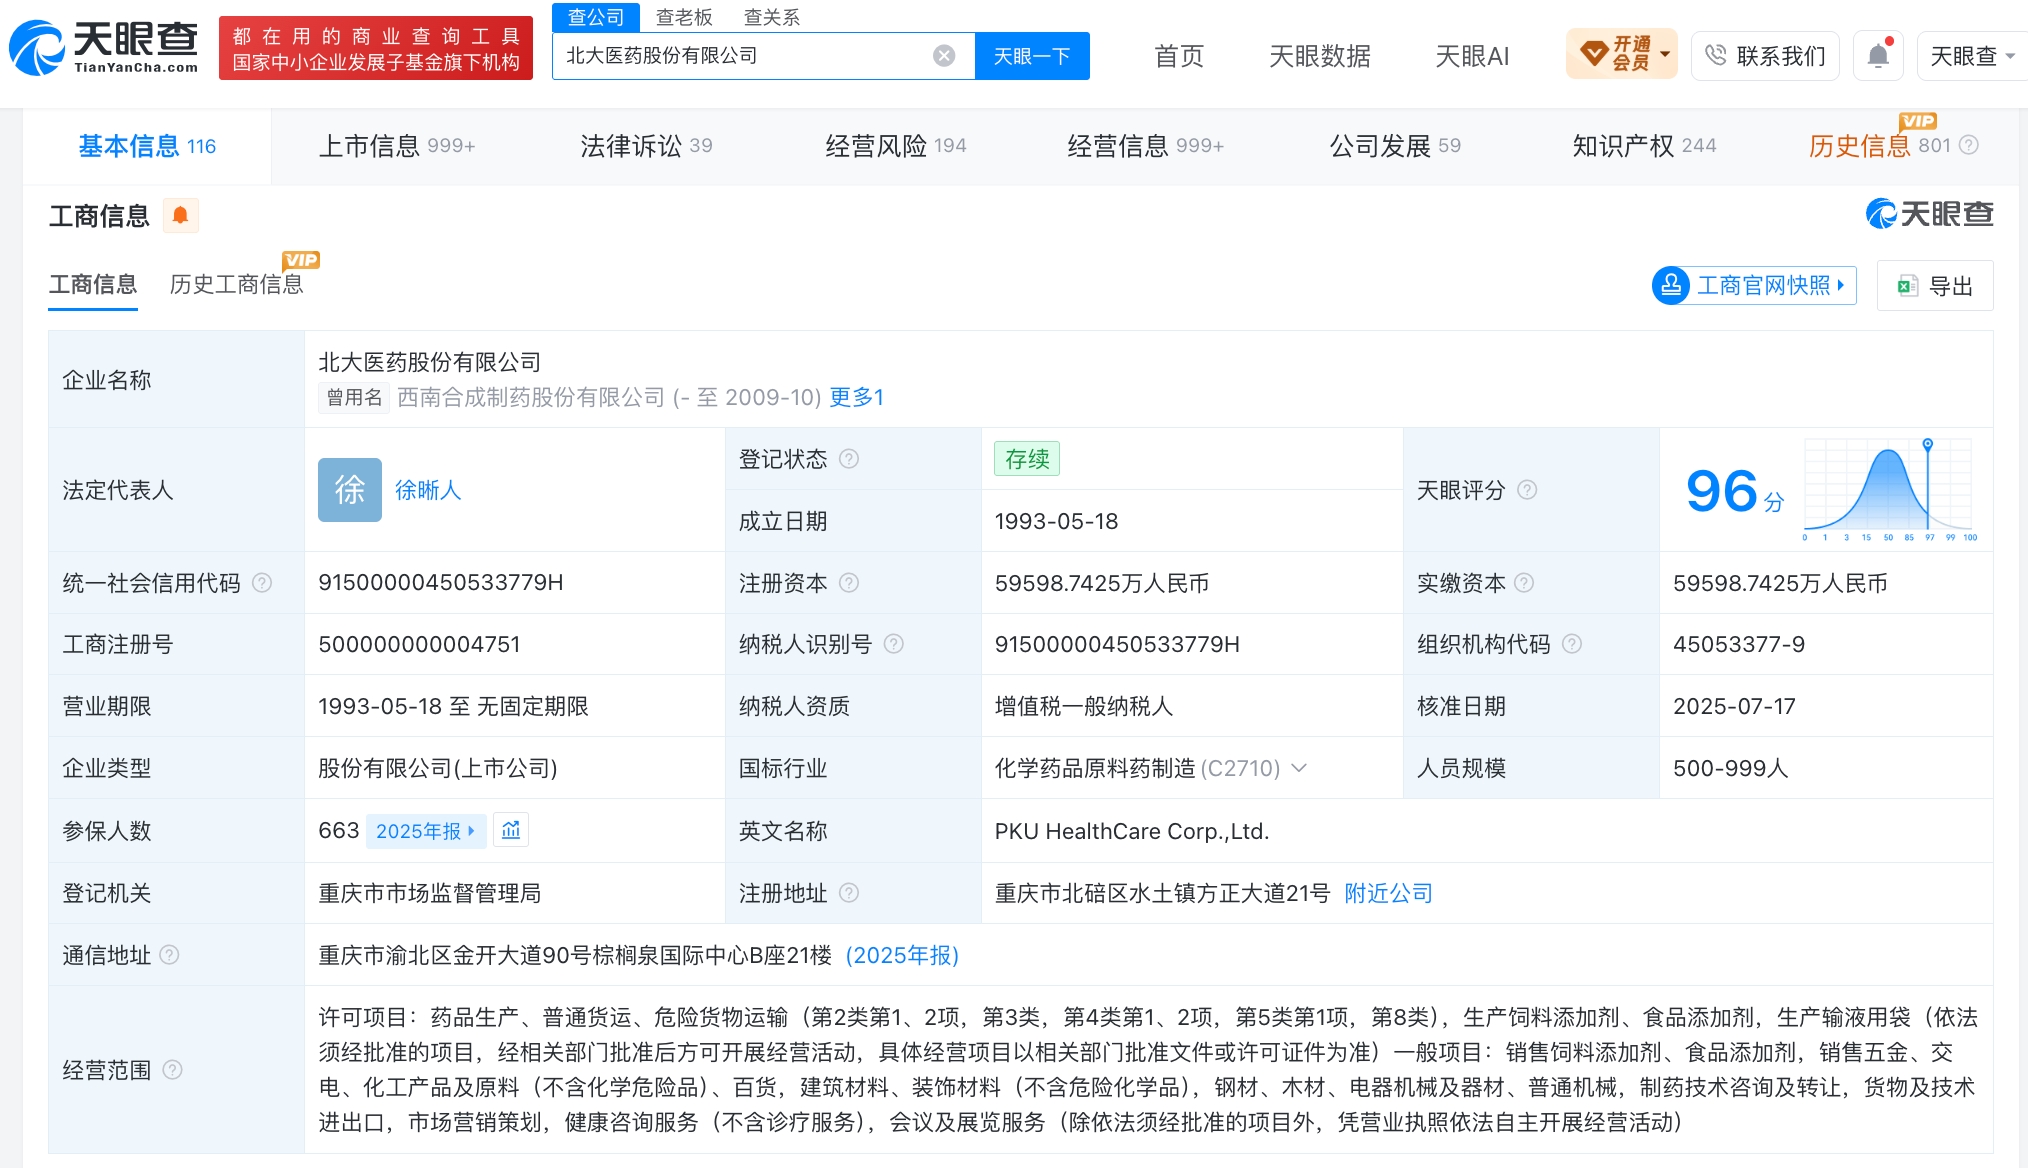Screen dimensions: 2028x1168
Task: Click the help icon beside 天眼评分
Action: click(x=1527, y=490)
